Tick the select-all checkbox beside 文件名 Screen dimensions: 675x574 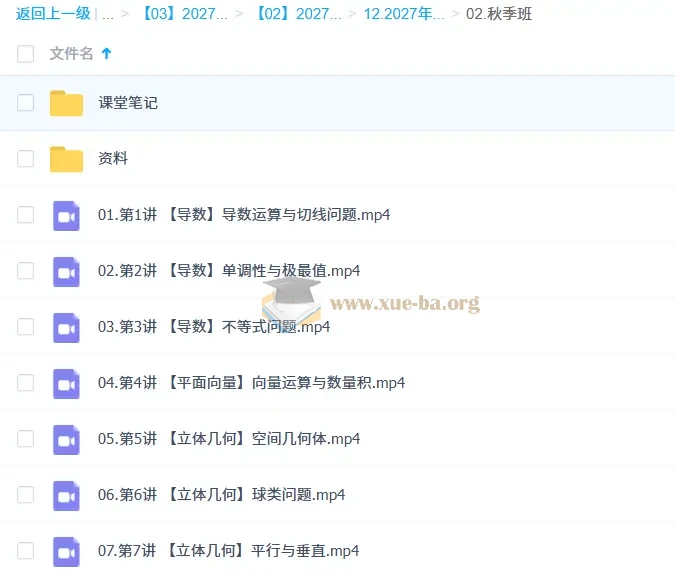(x=25, y=54)
